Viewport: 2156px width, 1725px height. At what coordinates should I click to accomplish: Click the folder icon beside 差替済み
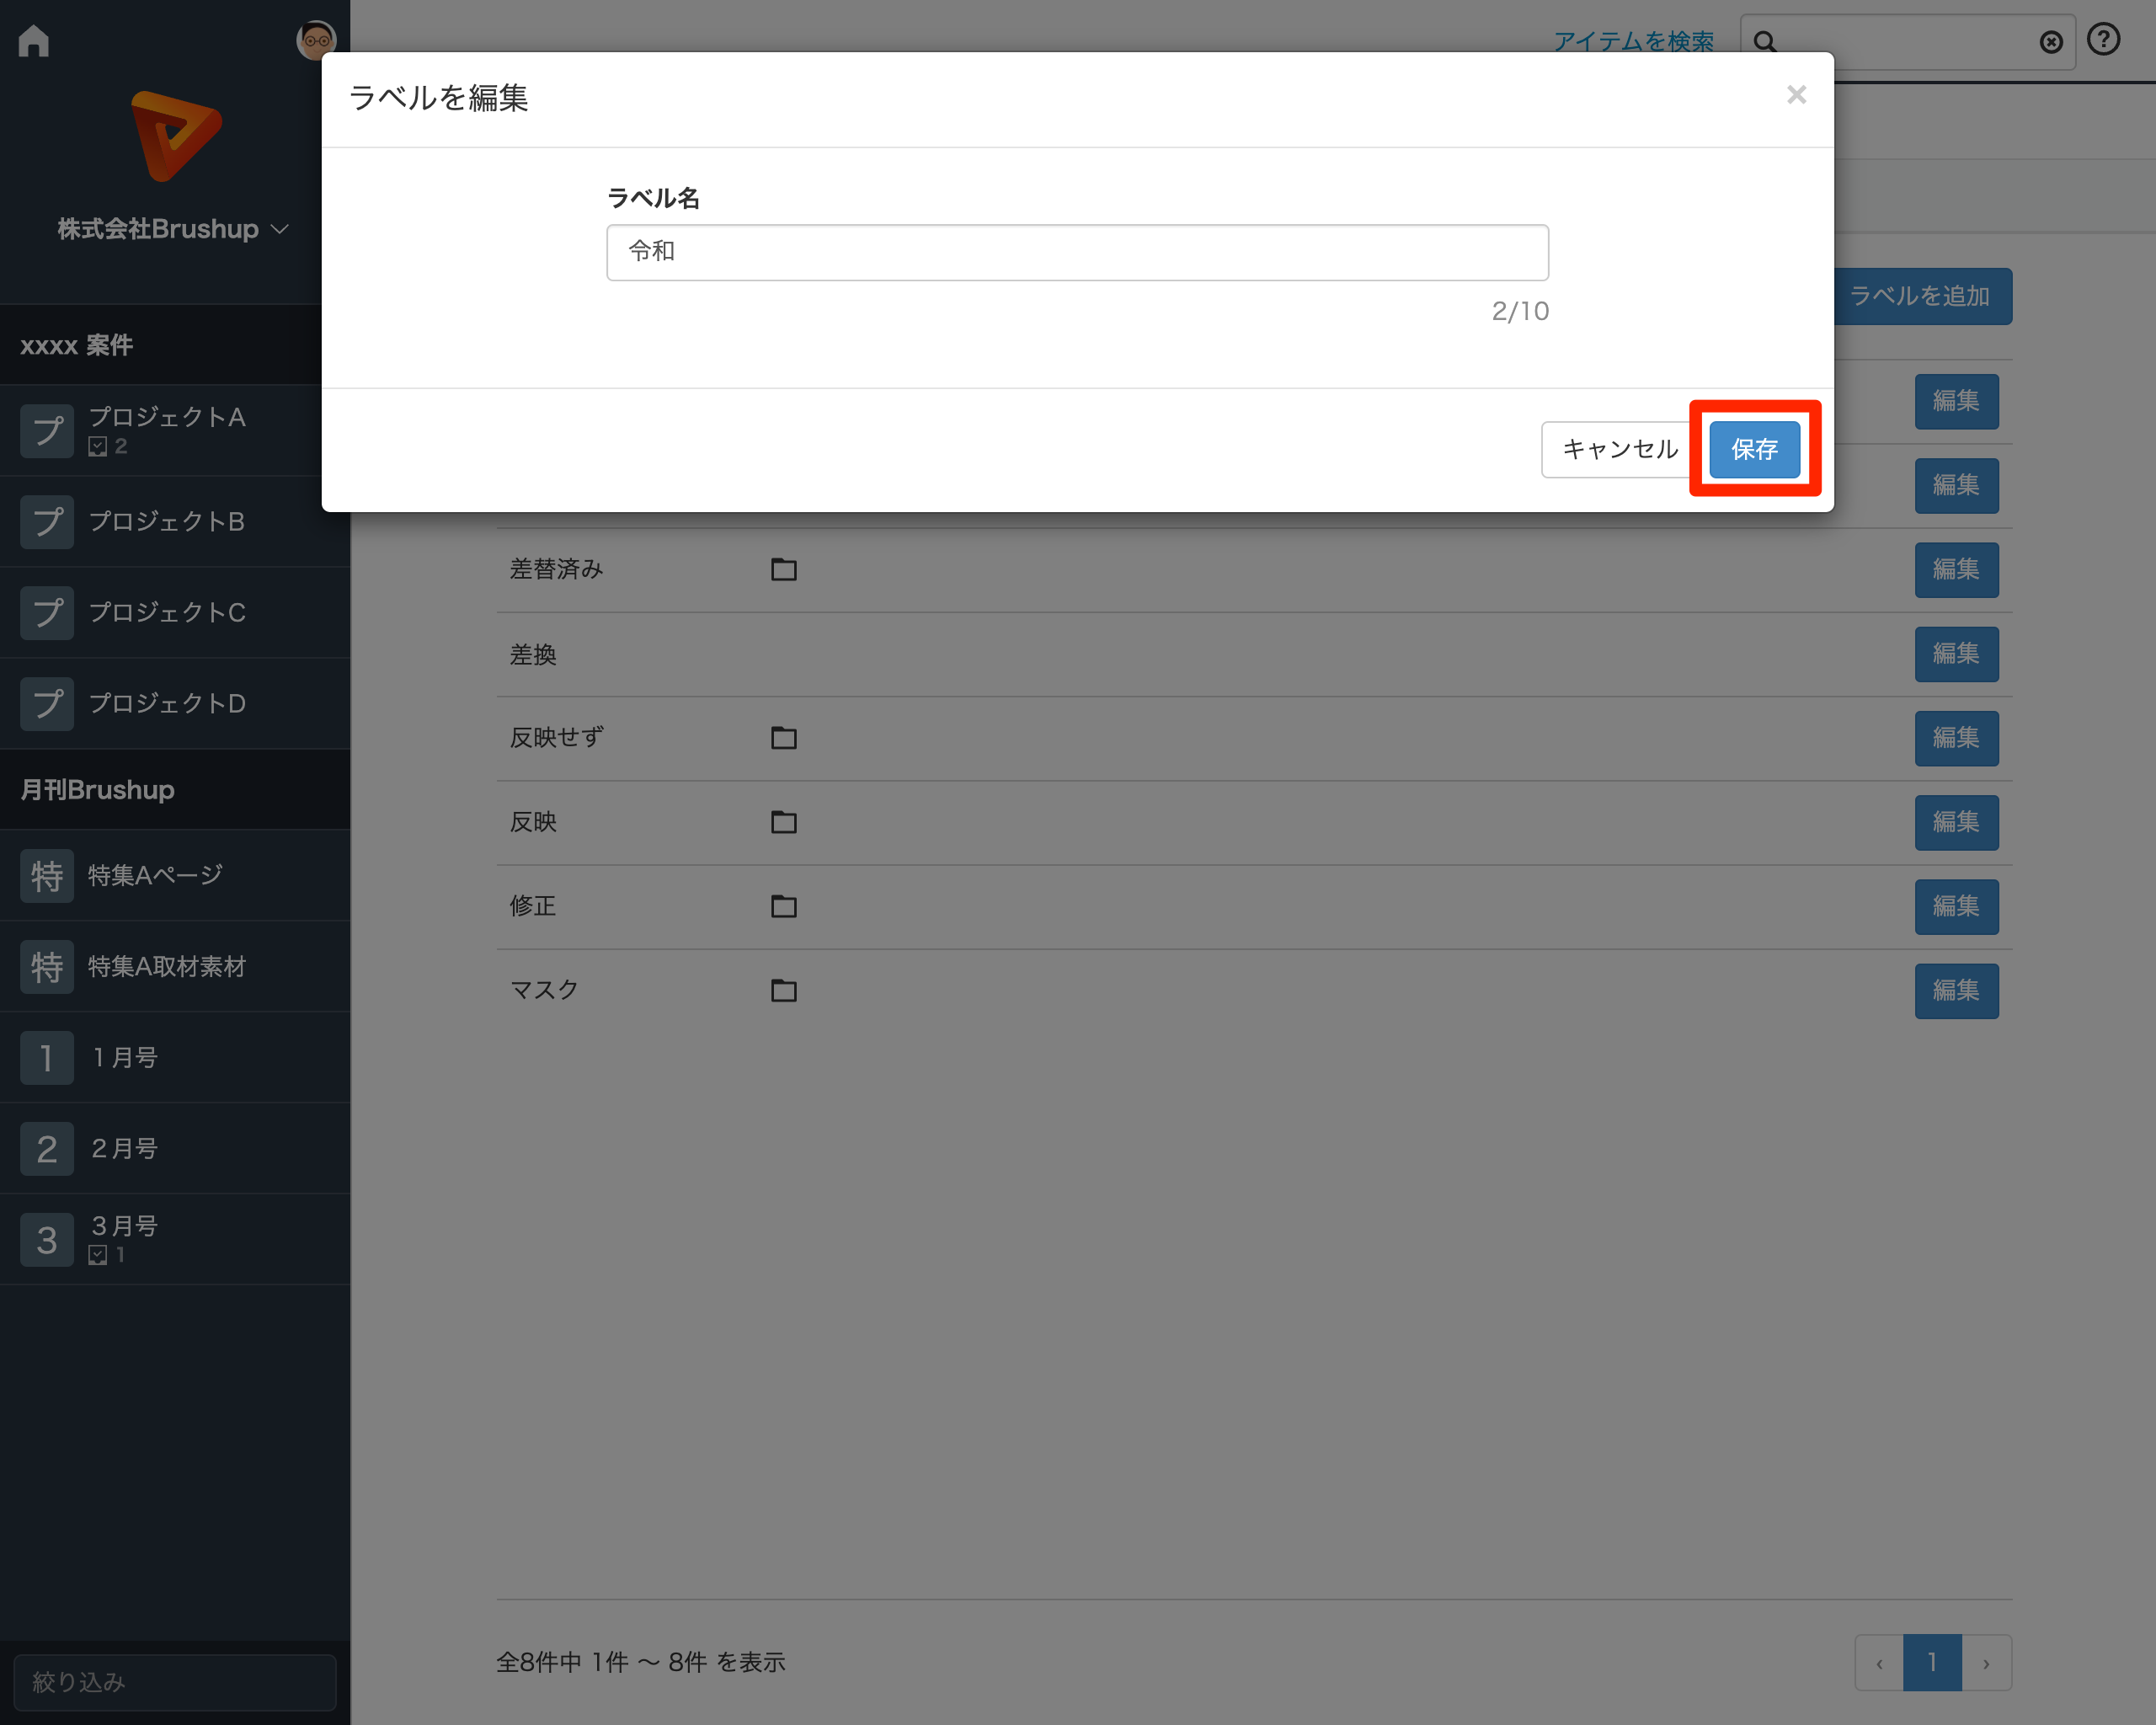click(783, 569)
